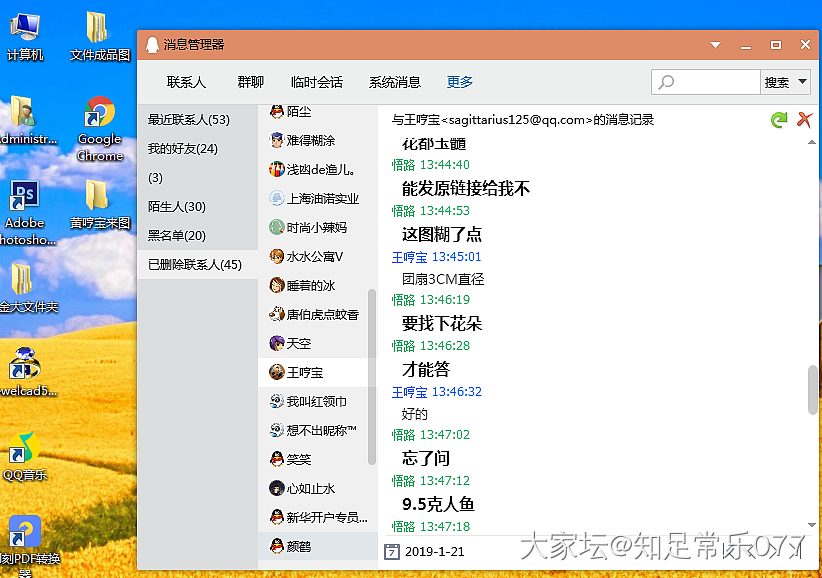
Task: Switch to the 系统消息 tab
Action: coord(395,82)
